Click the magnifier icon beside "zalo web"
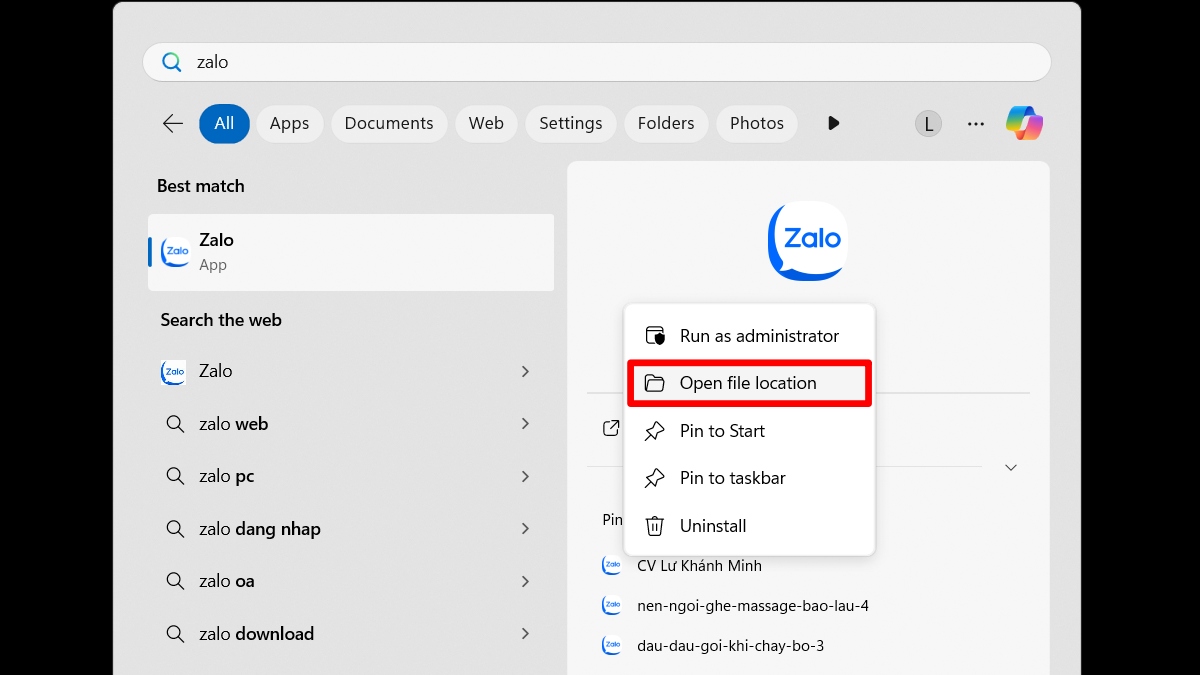This screenshot has height=675, width=1200. 175,424
